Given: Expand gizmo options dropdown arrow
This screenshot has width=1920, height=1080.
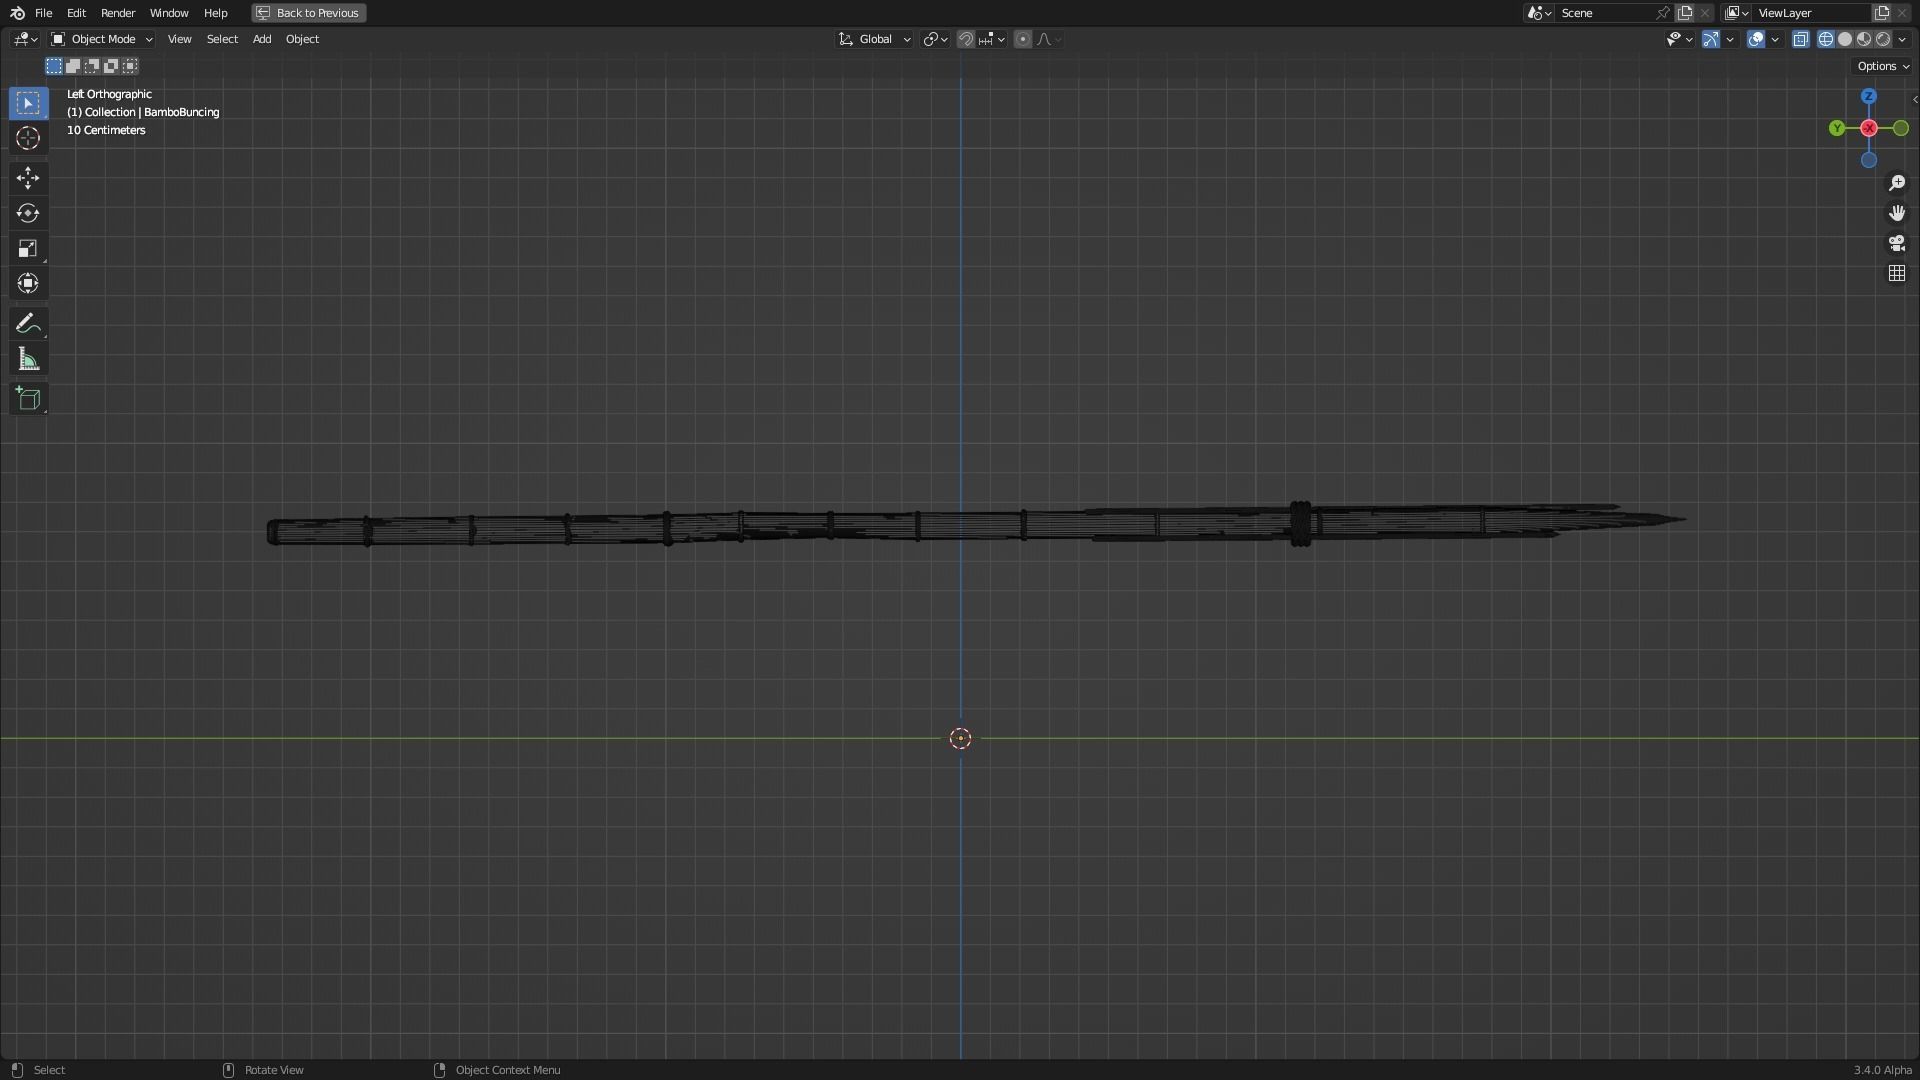Looking at the screenshot, I should coord(1730,39).
